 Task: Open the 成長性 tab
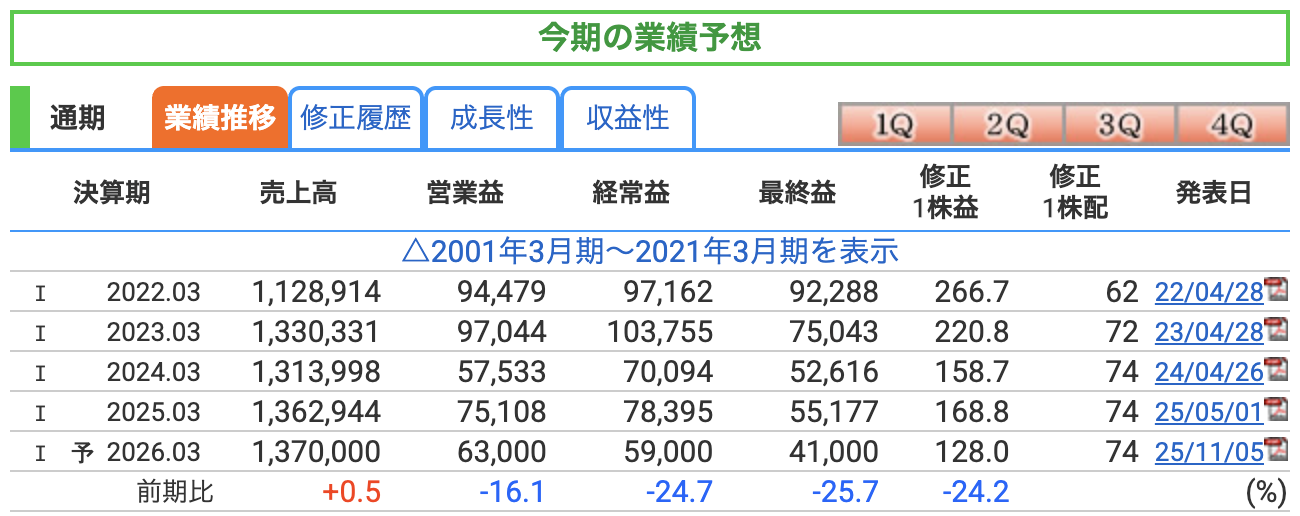point(492,118)
